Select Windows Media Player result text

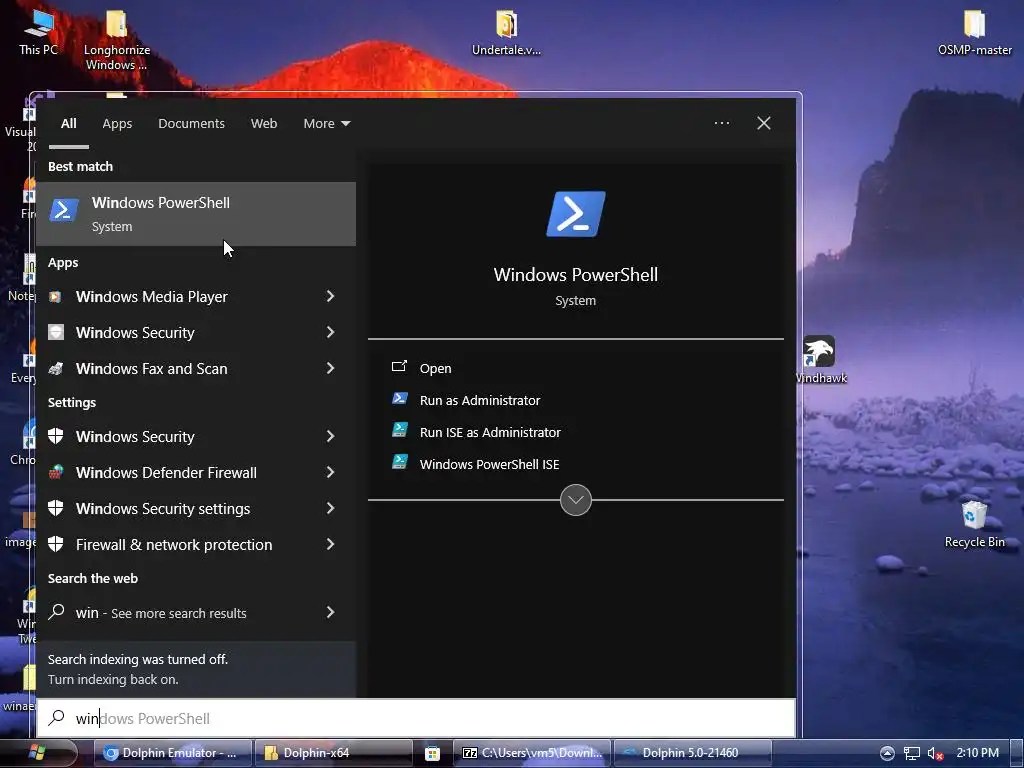coord(152,296)
